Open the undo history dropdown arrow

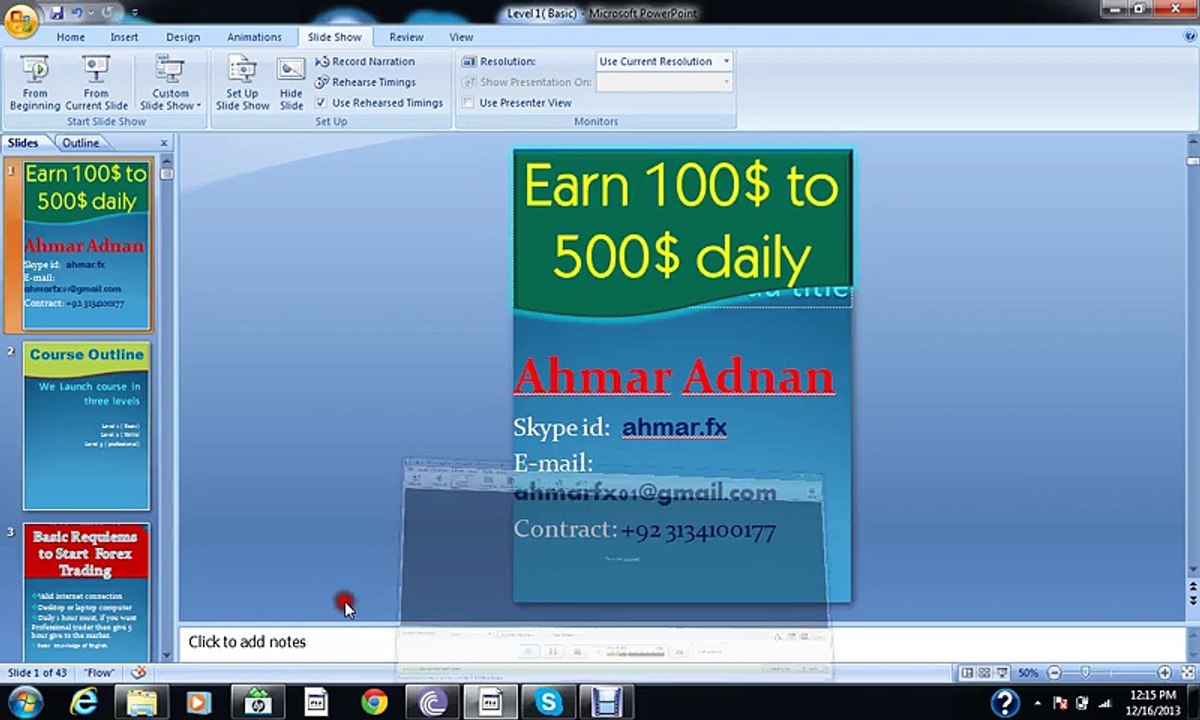(90, 14)
